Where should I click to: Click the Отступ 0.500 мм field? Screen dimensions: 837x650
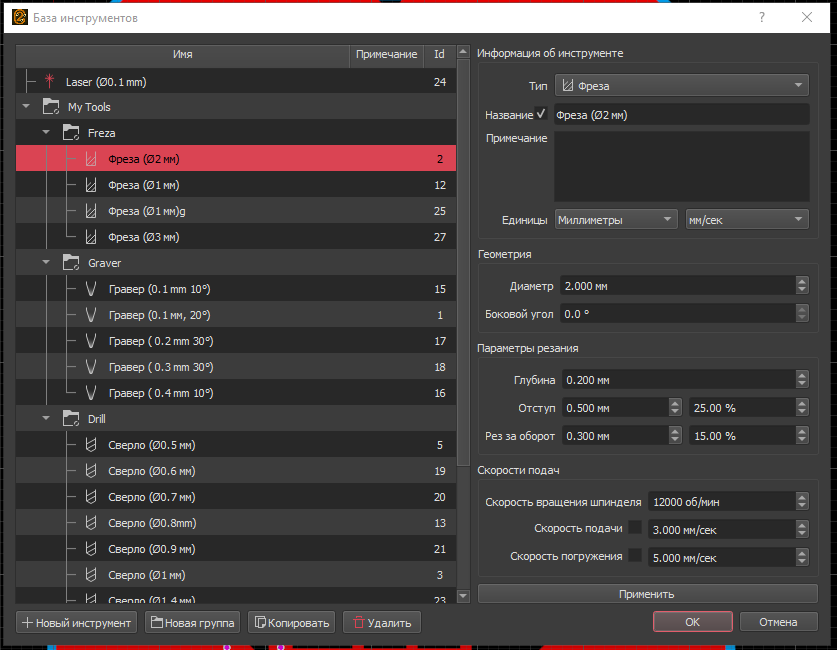[615, 408]
